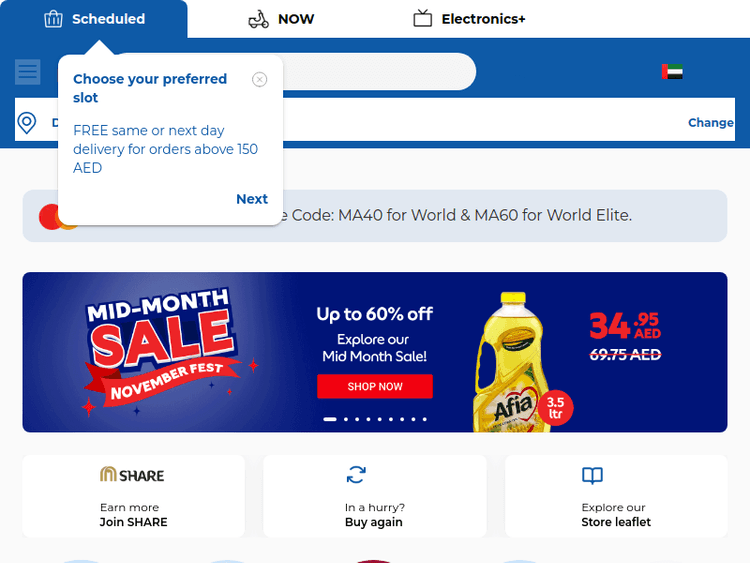
Task: Select the first banner carousel dot
Action: click(330, 420)
